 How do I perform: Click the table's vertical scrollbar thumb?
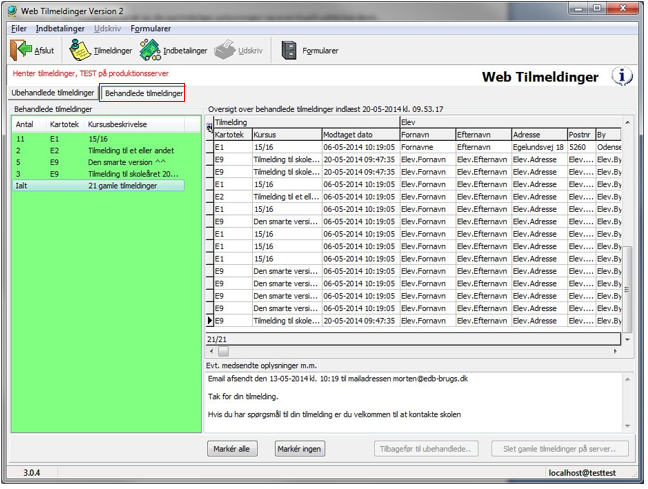tap(627, 289)
